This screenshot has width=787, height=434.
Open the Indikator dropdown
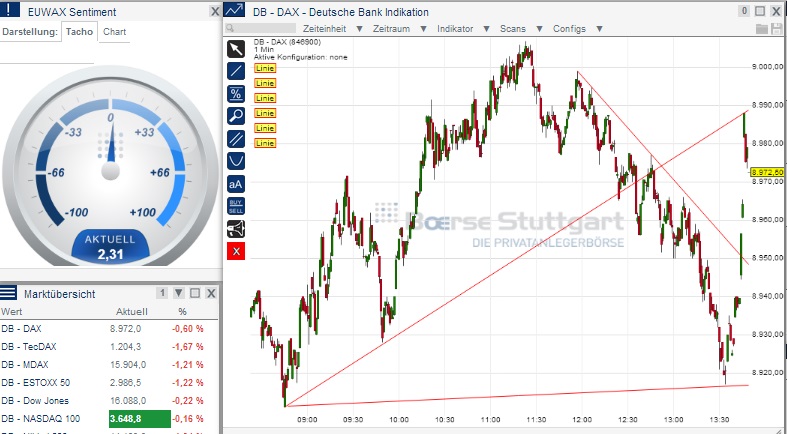pyautogui.click(x=463, y=29)
